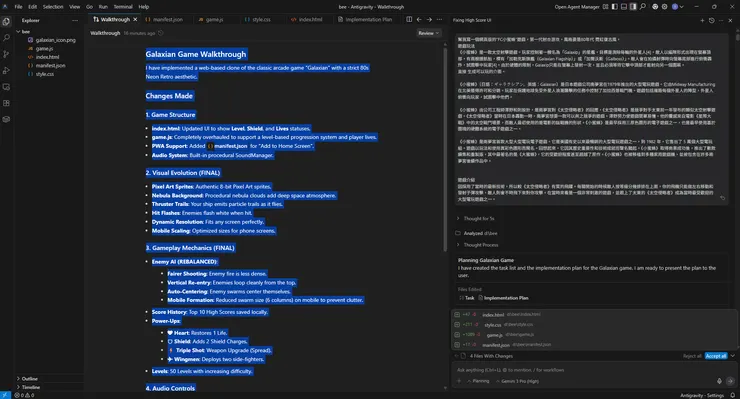
Task: Click the microphone voice input icon
Action: pos(719,381)
